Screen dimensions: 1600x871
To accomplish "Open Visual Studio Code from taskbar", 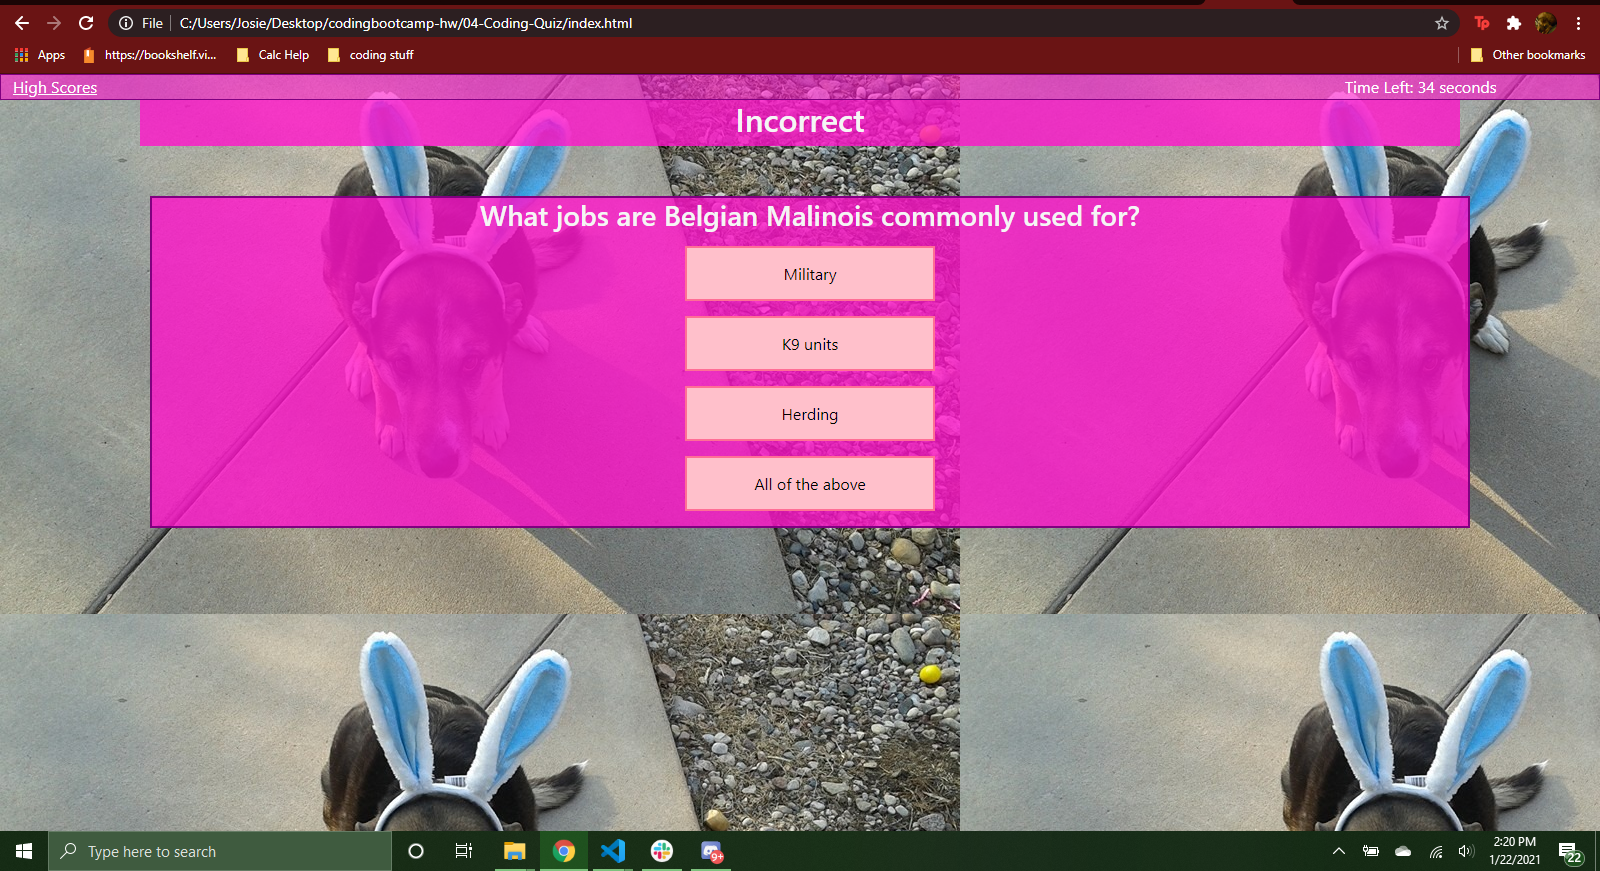I will point(613,851).
